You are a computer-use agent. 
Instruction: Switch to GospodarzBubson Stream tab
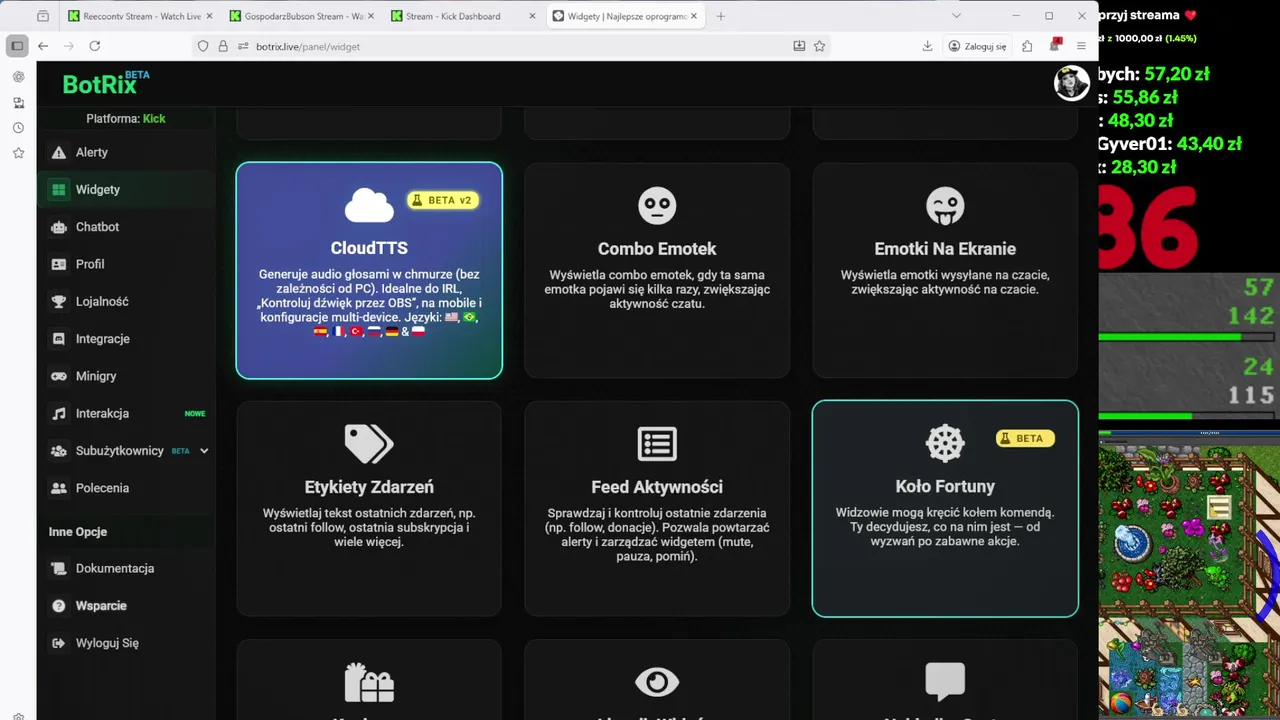[x=299, y=16]
